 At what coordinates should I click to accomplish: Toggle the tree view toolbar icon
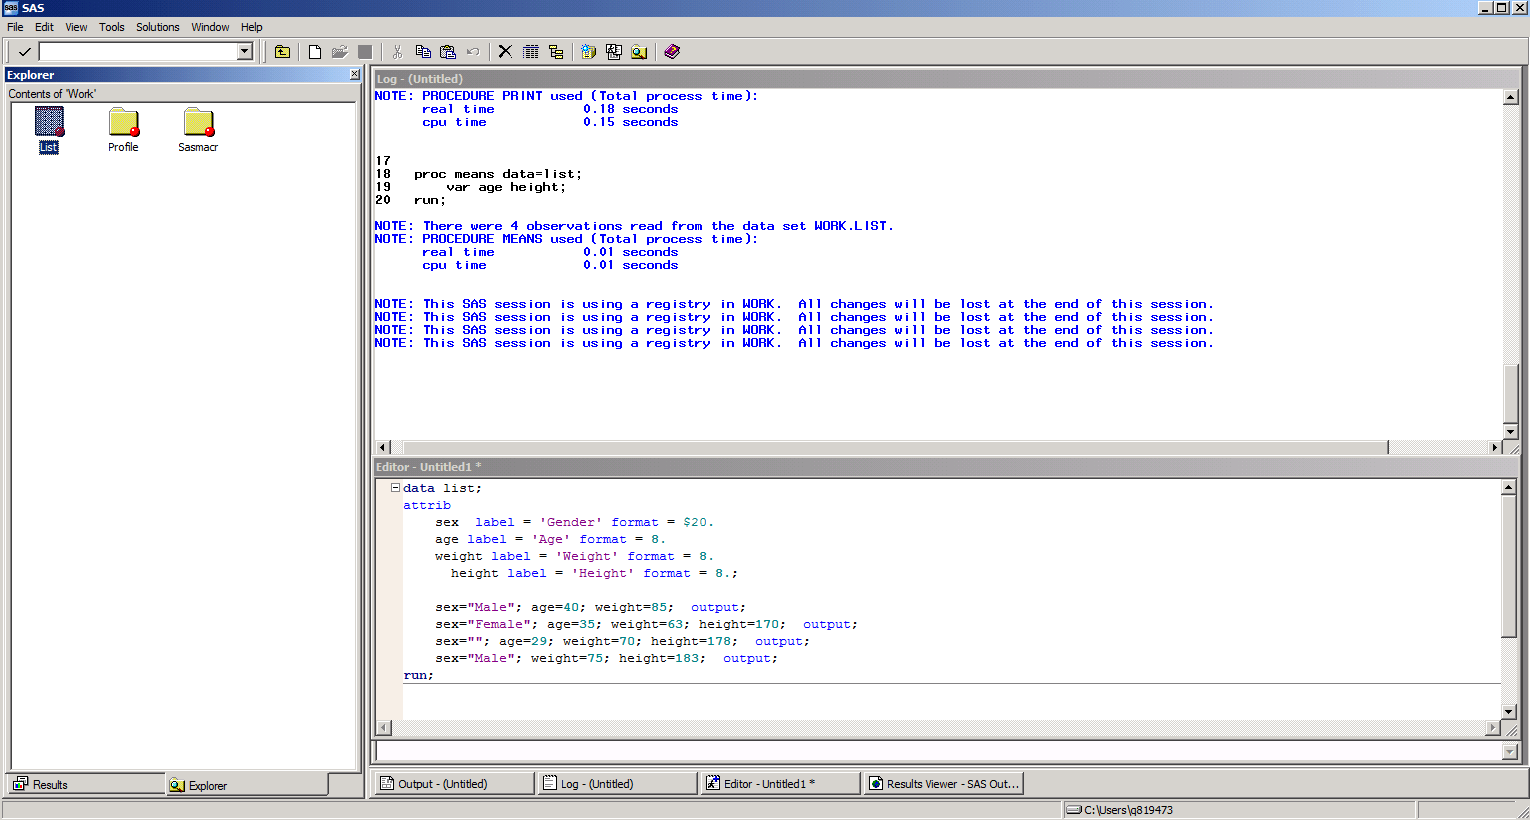556,52
